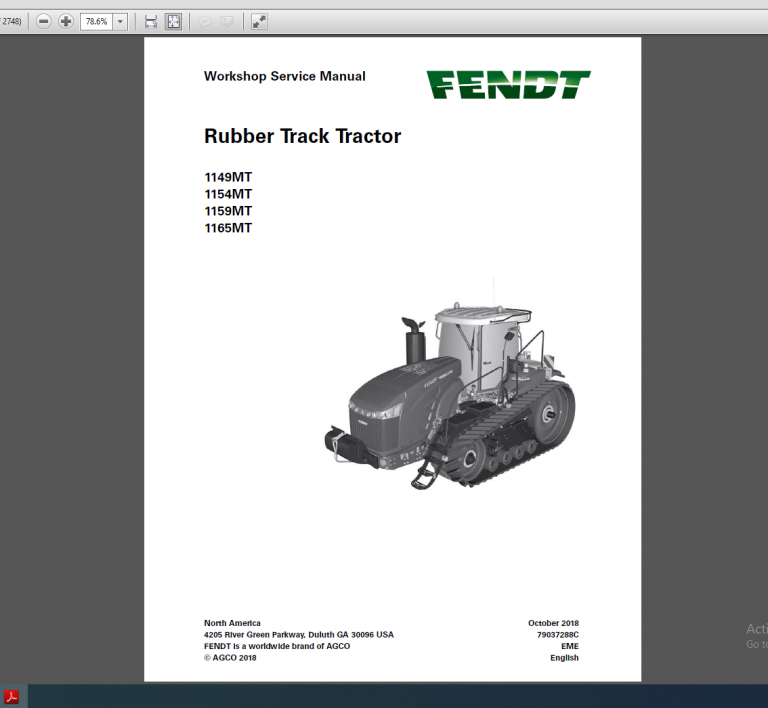Click the add sticky note comment icon

coord(205,22)
